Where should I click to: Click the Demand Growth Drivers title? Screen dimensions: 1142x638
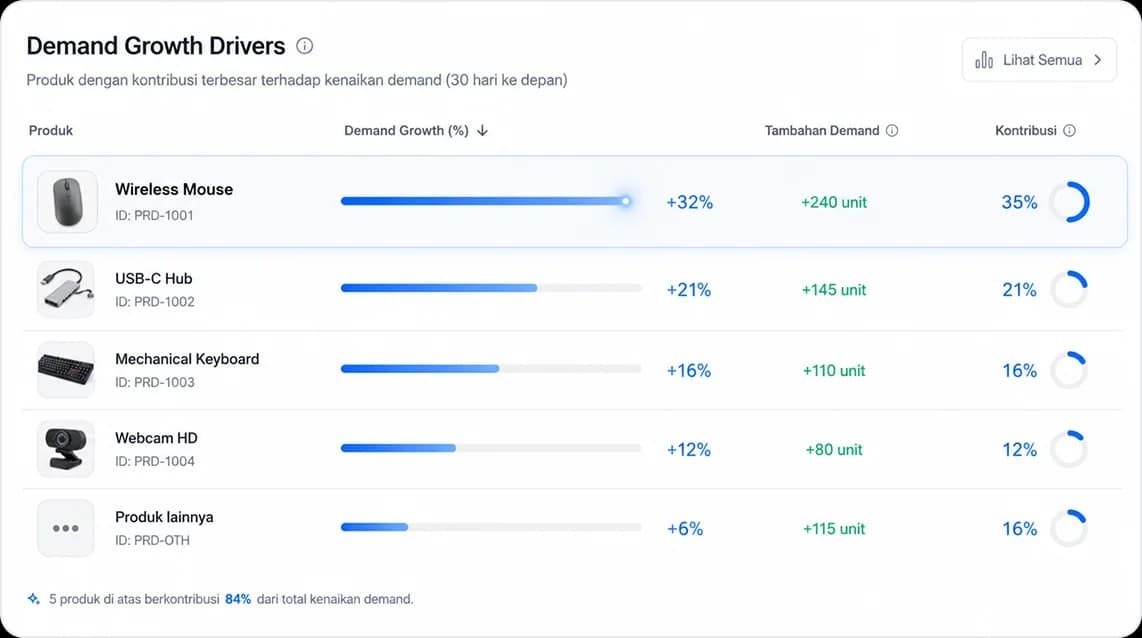point(156,46)
